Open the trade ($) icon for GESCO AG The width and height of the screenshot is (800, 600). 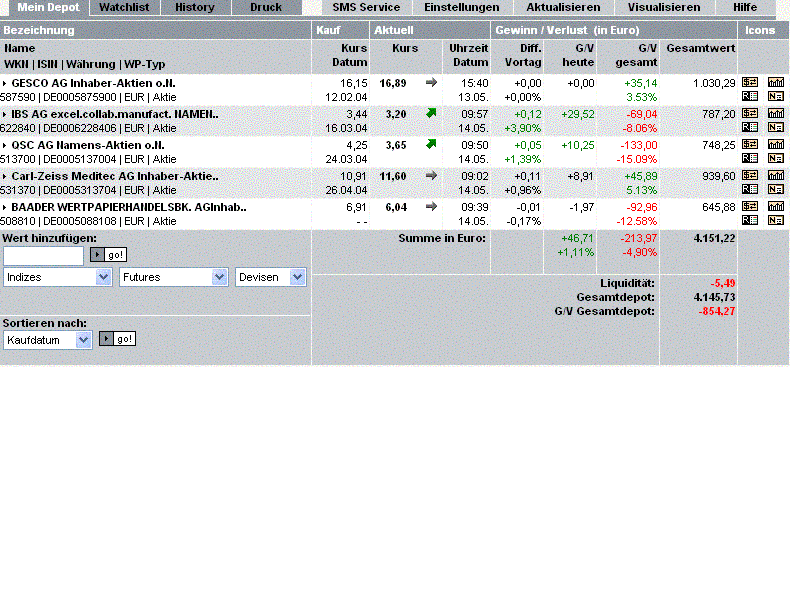click(x=749, y=82)
